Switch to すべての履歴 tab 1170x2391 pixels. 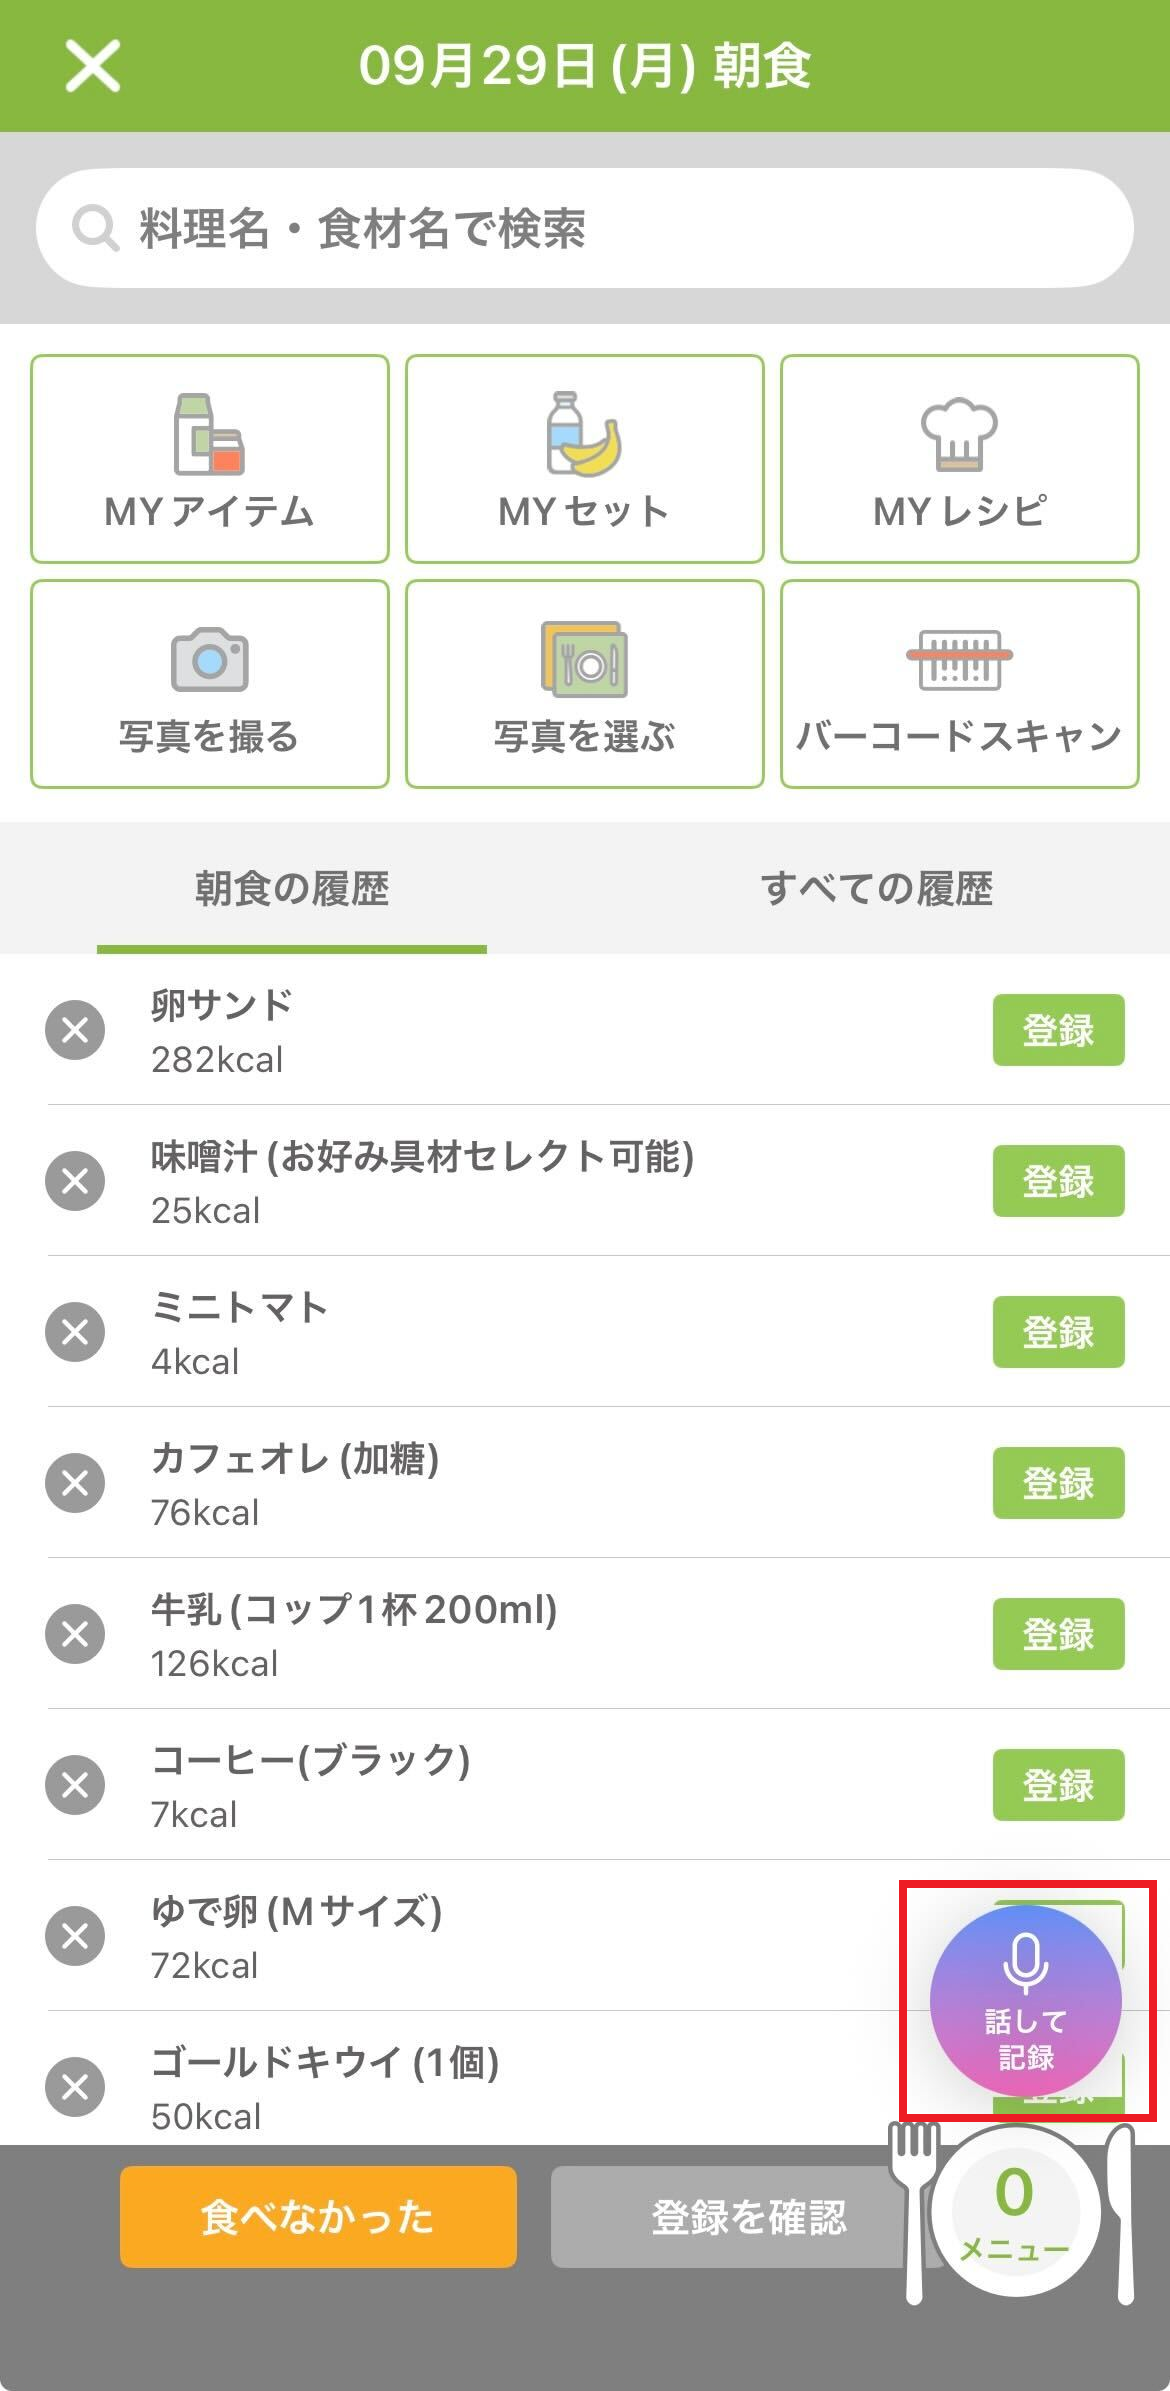877,888
